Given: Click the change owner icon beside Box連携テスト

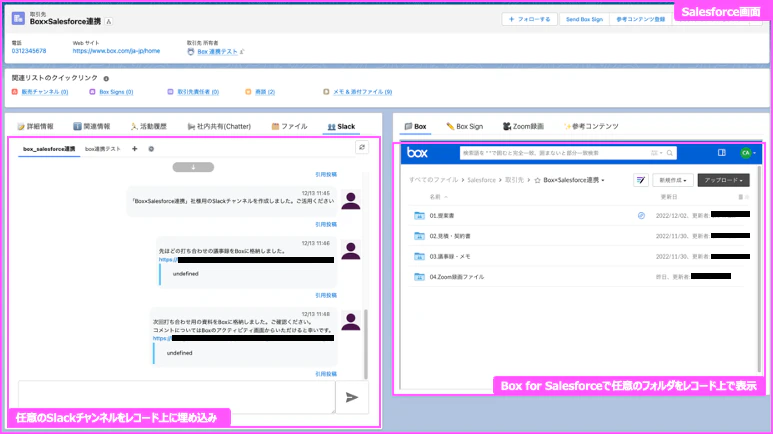Looking at the screenshot, I should [x=242, y=51].
